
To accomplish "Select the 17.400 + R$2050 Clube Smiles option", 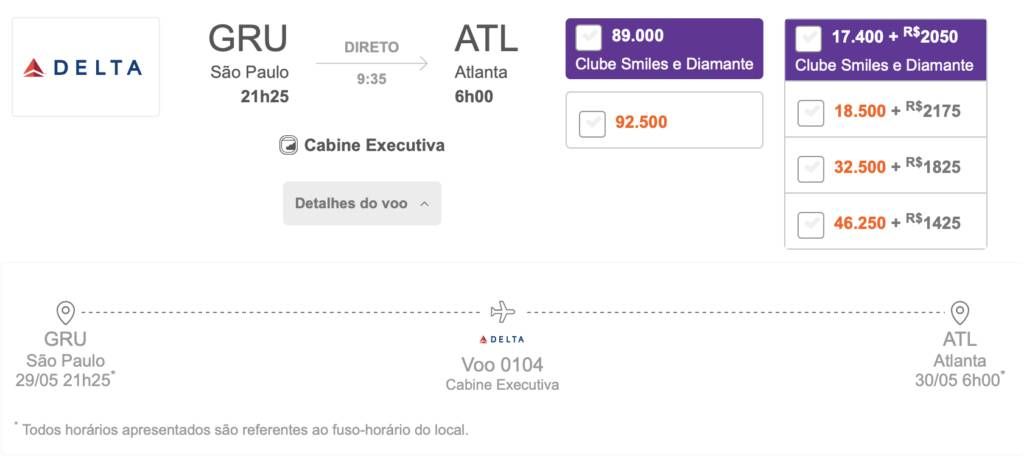I will click(808, 39).
